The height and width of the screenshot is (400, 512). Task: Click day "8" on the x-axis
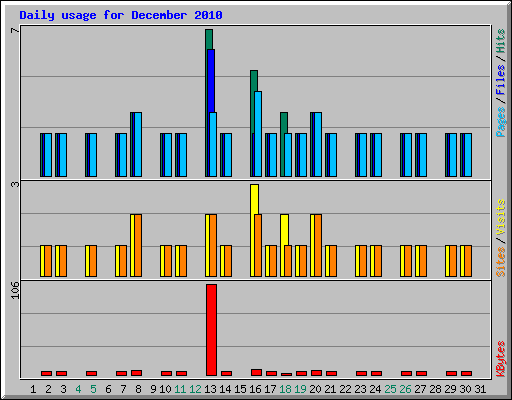point(138,389)
